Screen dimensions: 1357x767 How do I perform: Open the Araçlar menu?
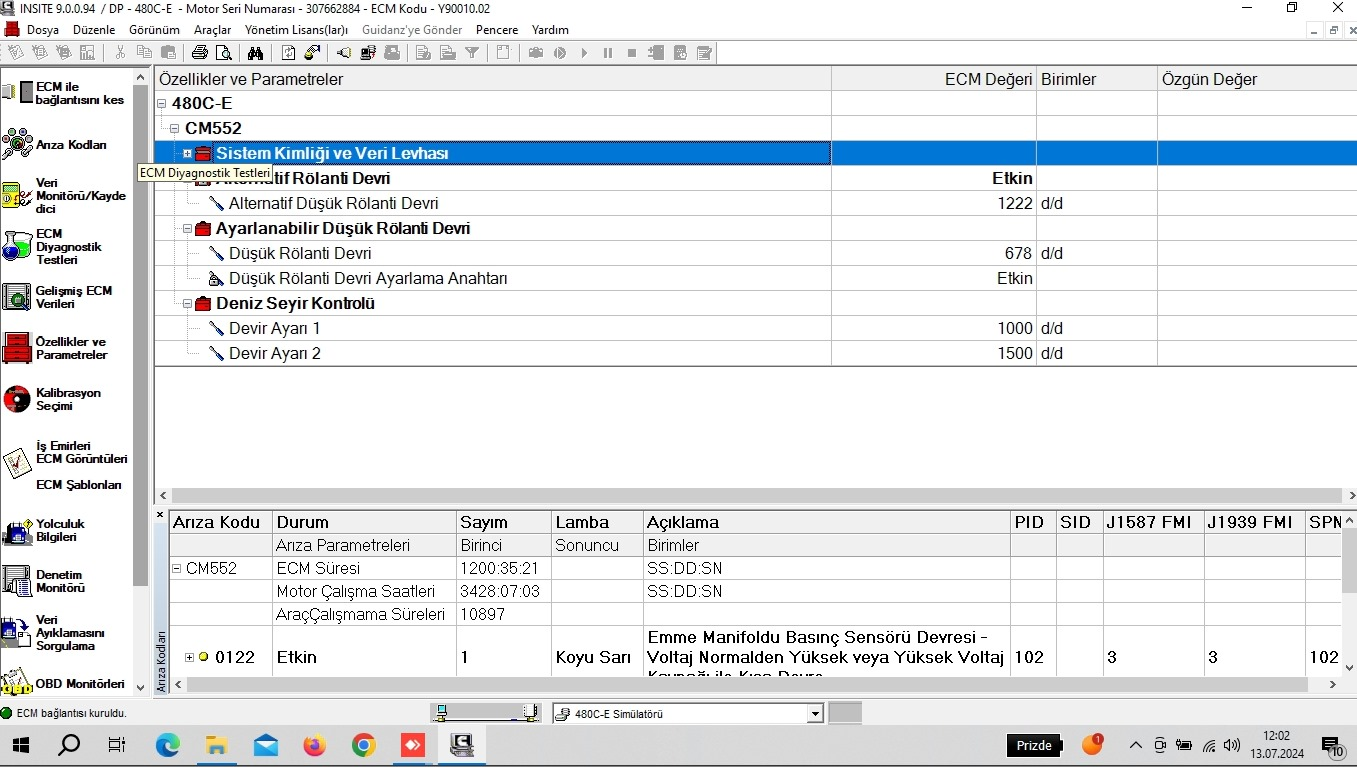211,30
